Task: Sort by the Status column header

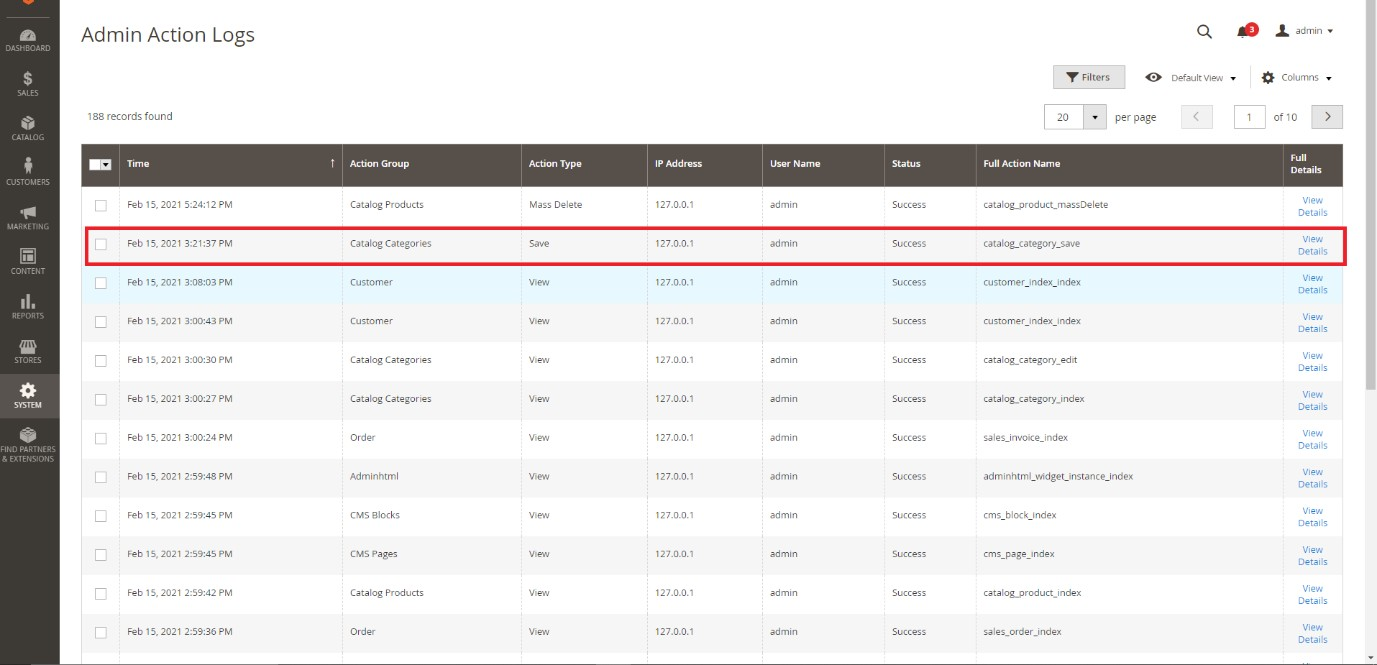Action: click(x=930, y=164)
